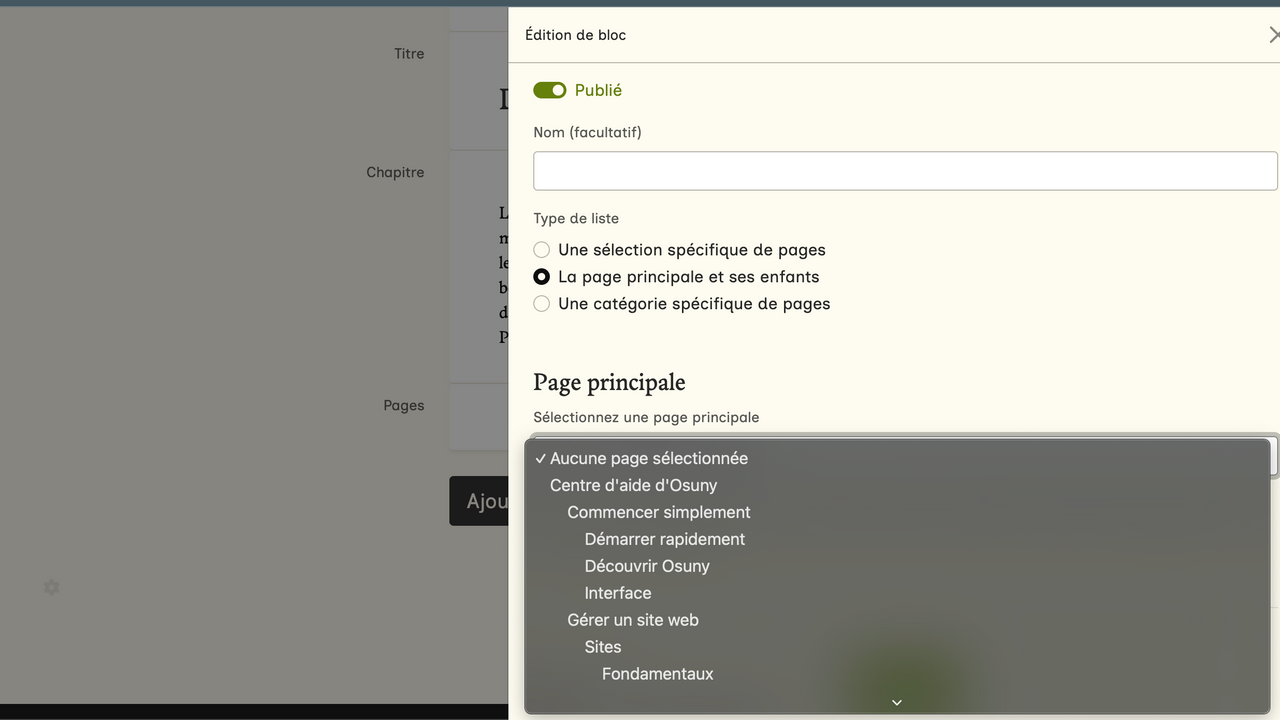Choose 'Fondamentaux' from the page list

coord(657,674)
